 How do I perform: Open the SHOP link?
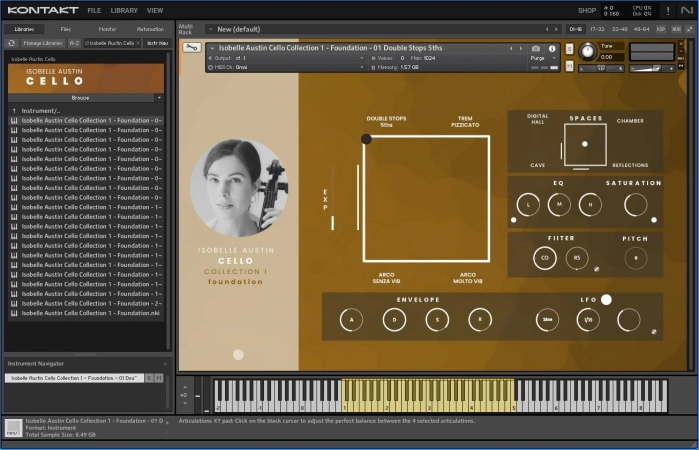point(587,10)
